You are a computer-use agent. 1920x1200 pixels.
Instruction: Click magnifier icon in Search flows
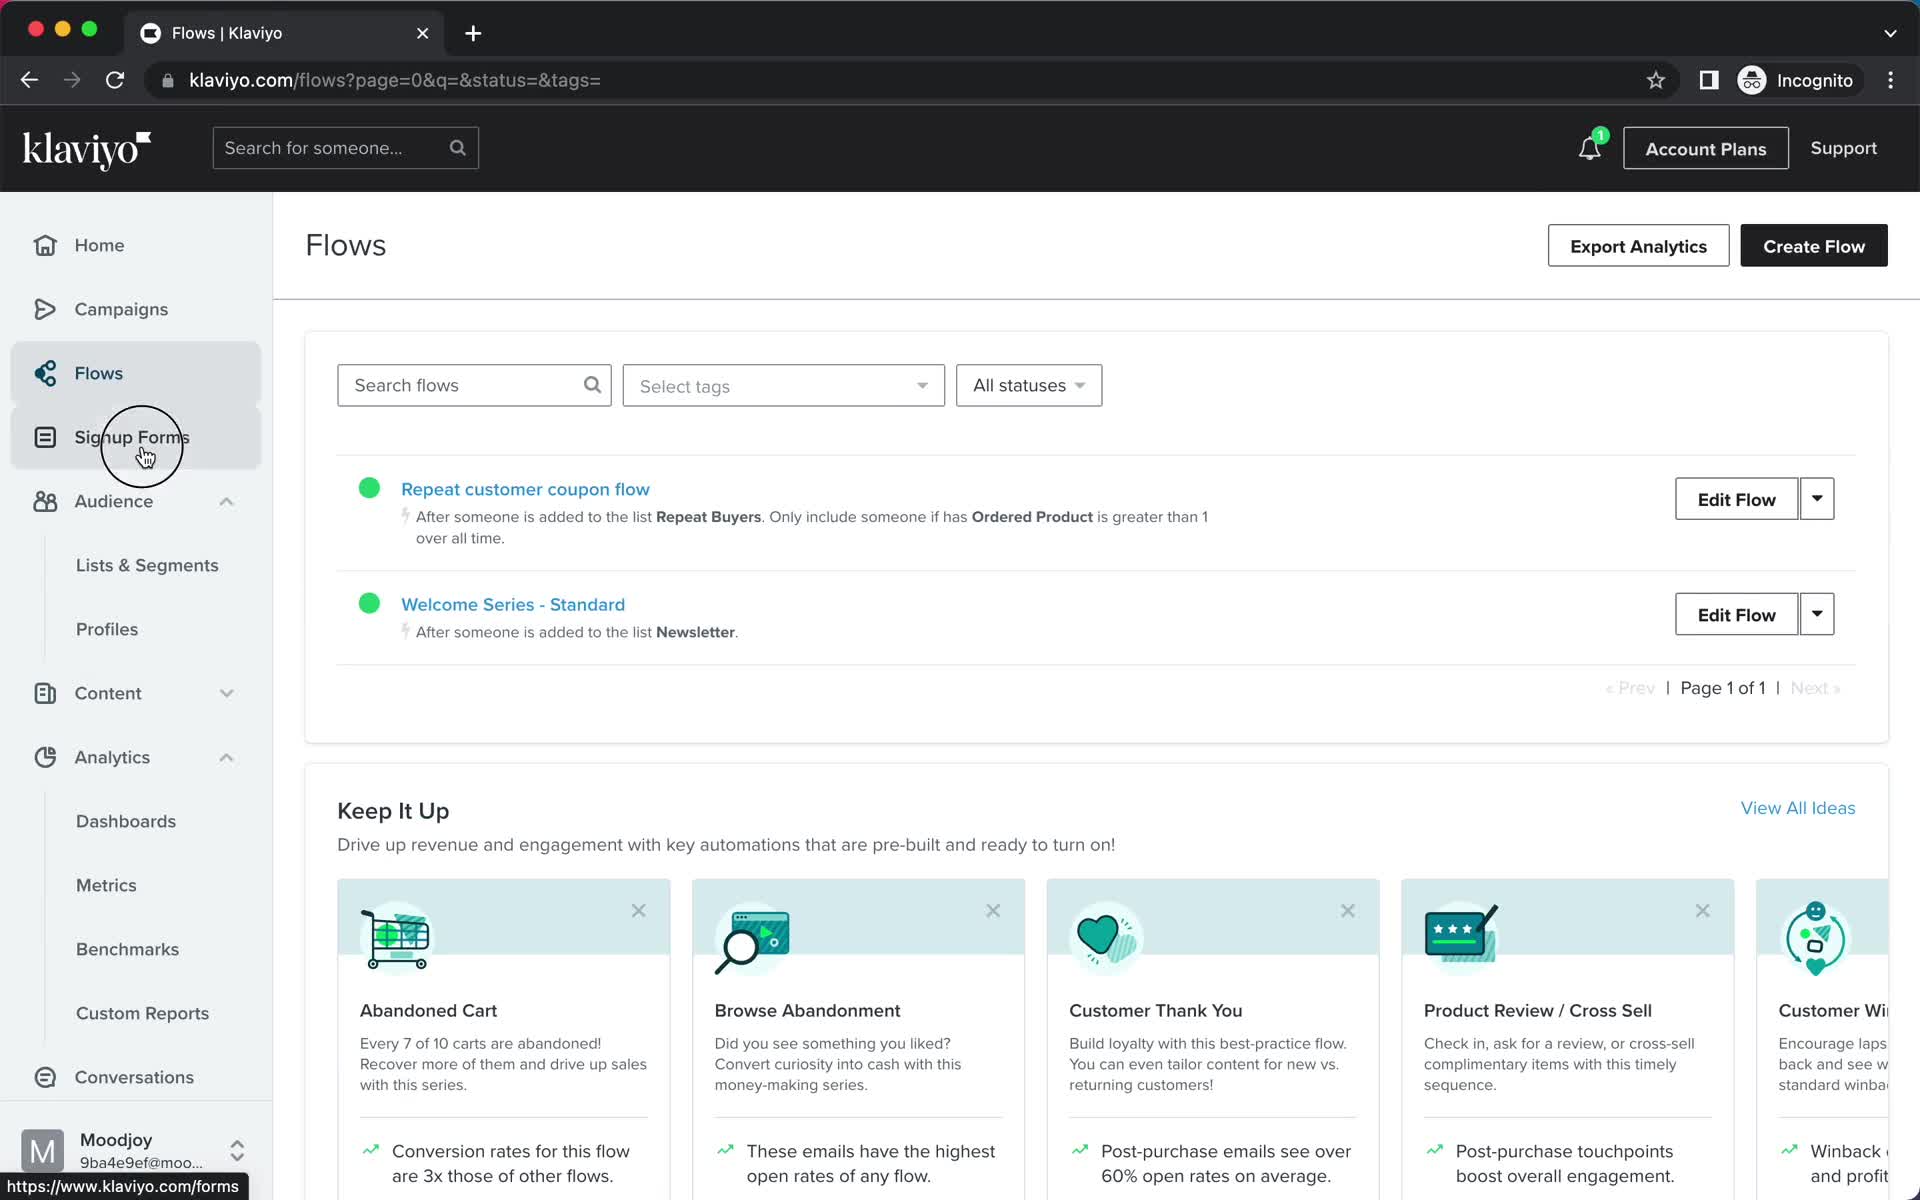[x=592, y=385]
